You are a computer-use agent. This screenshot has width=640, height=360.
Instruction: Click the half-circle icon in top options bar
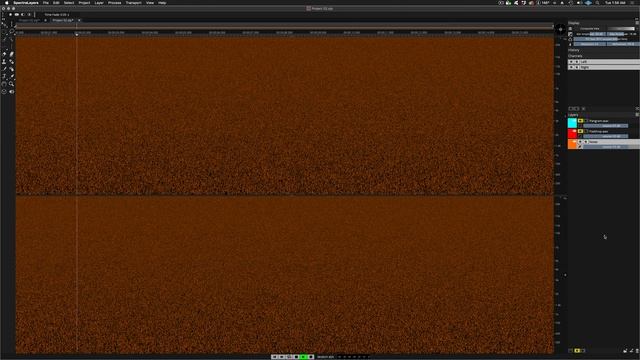[x=23, y=15]
